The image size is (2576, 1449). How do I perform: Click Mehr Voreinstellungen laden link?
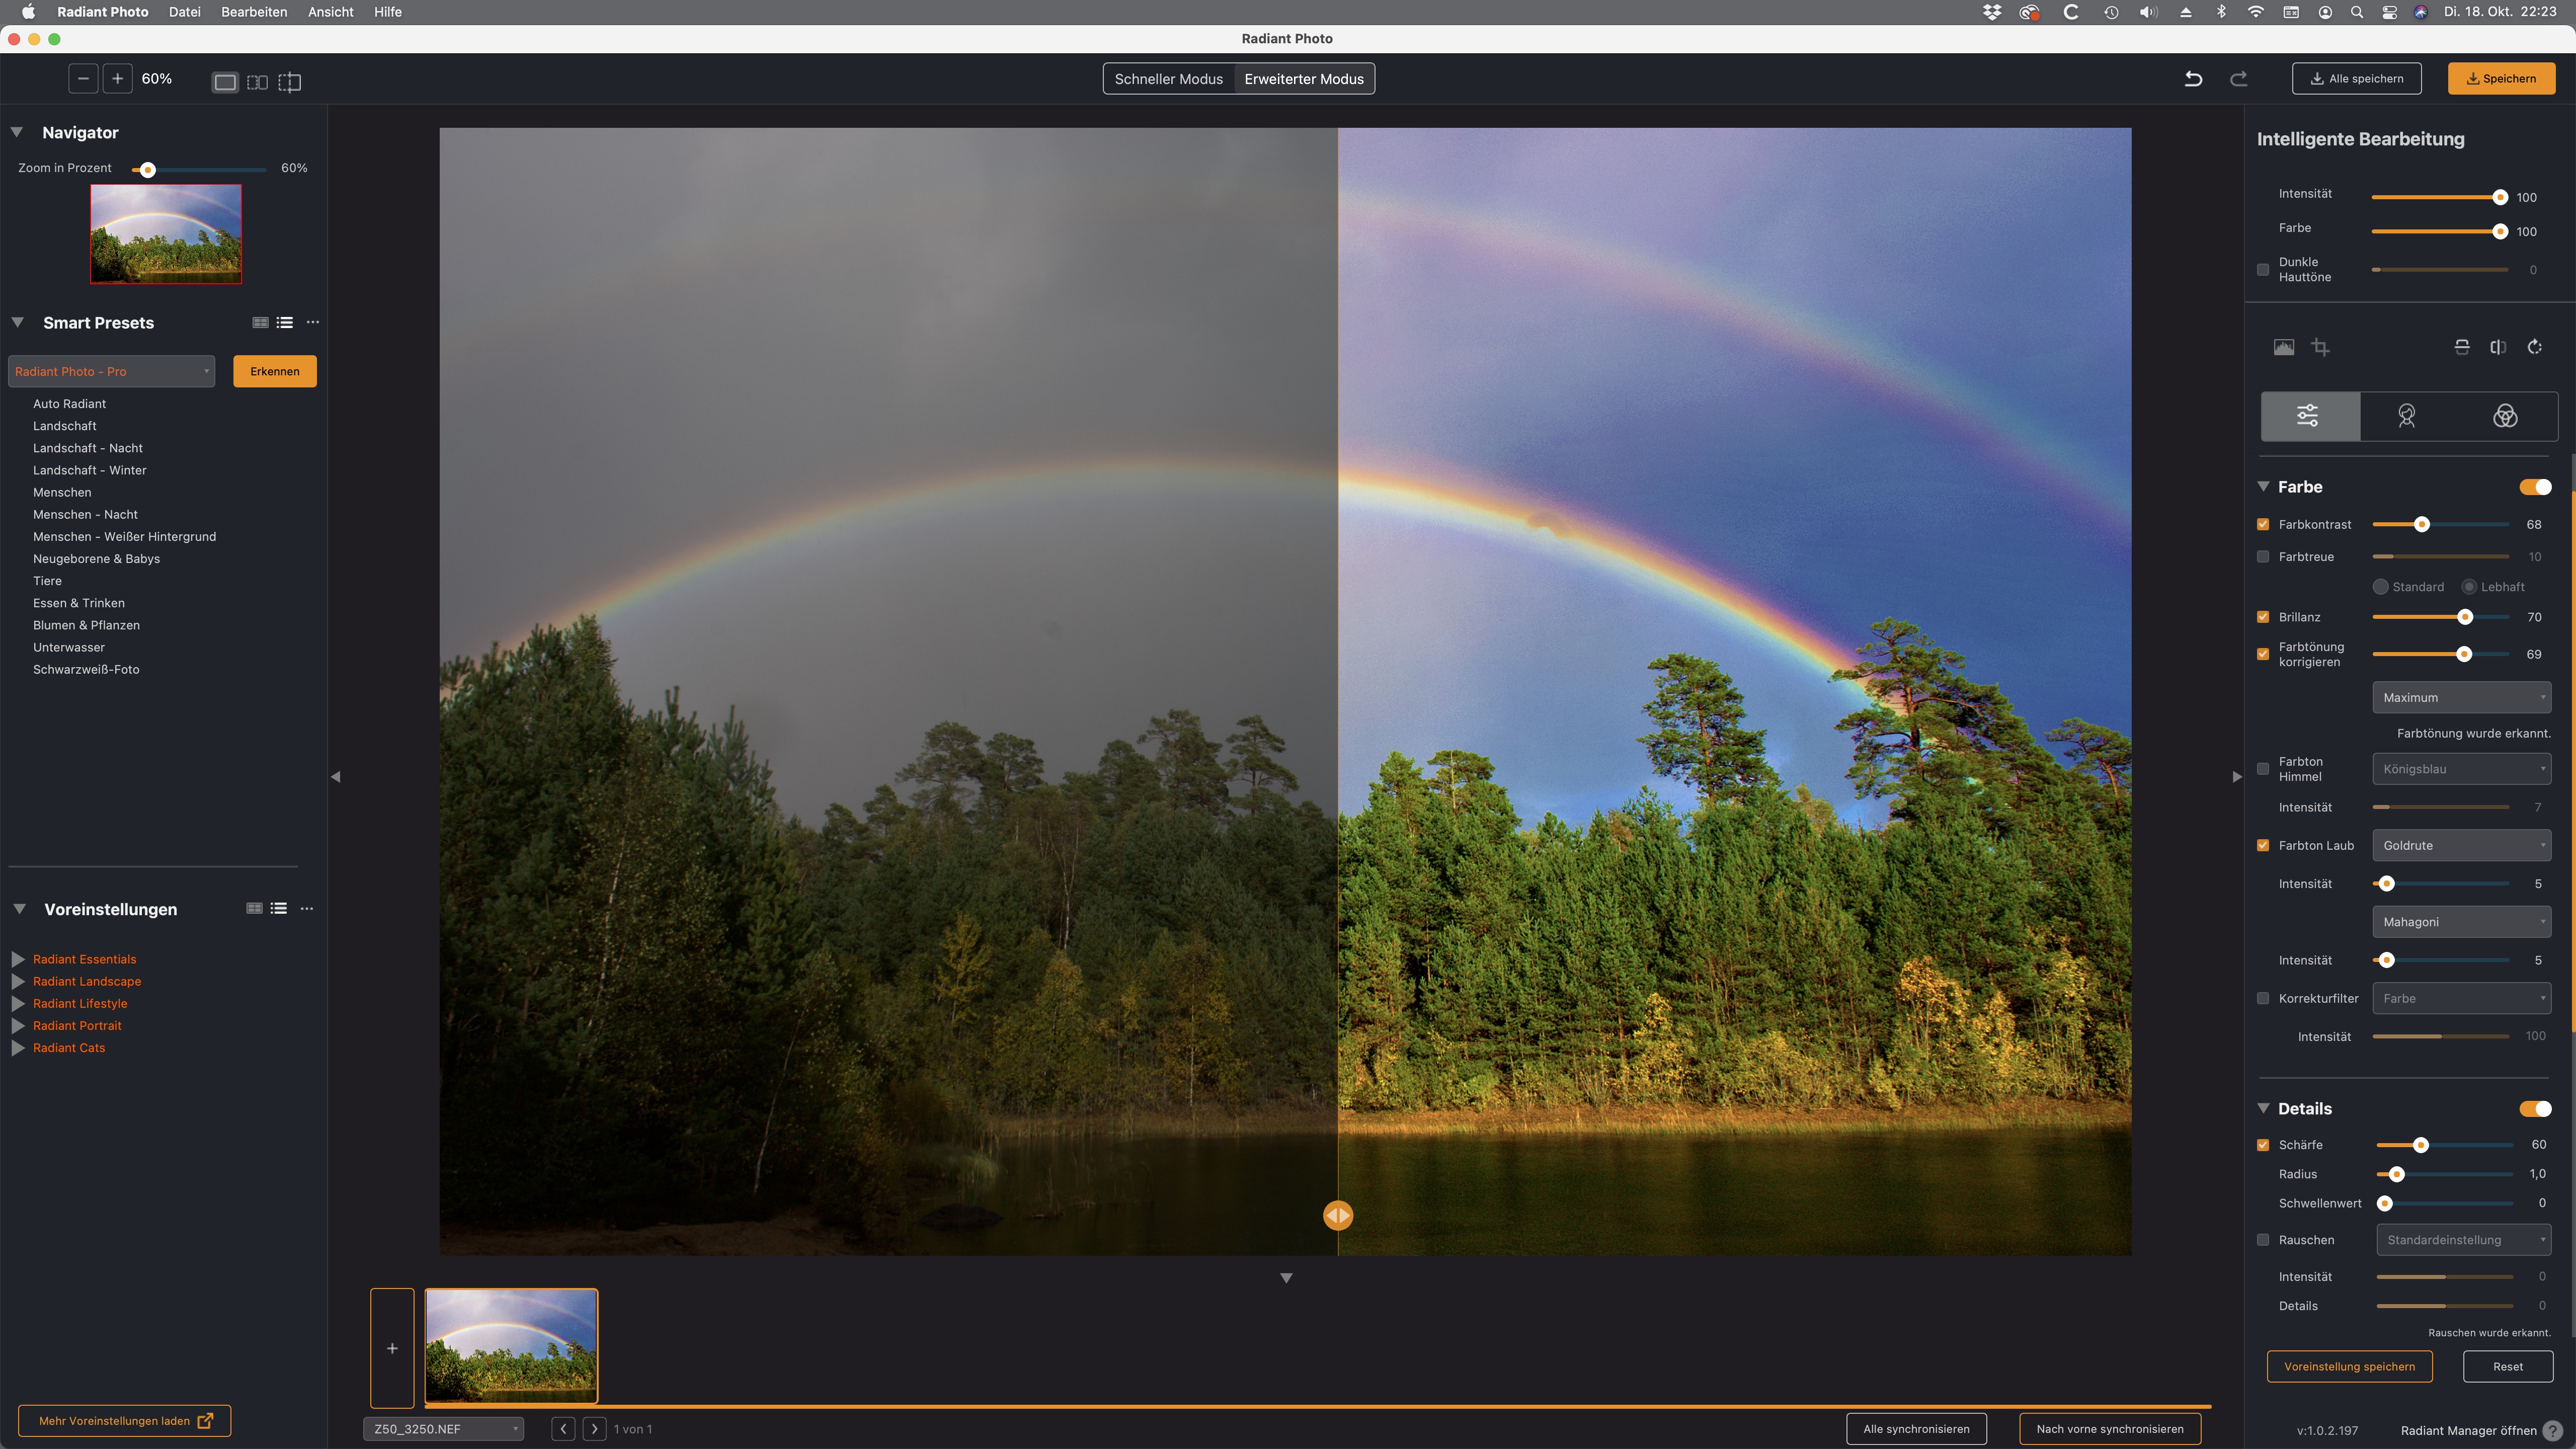[x=125, y=1421]
